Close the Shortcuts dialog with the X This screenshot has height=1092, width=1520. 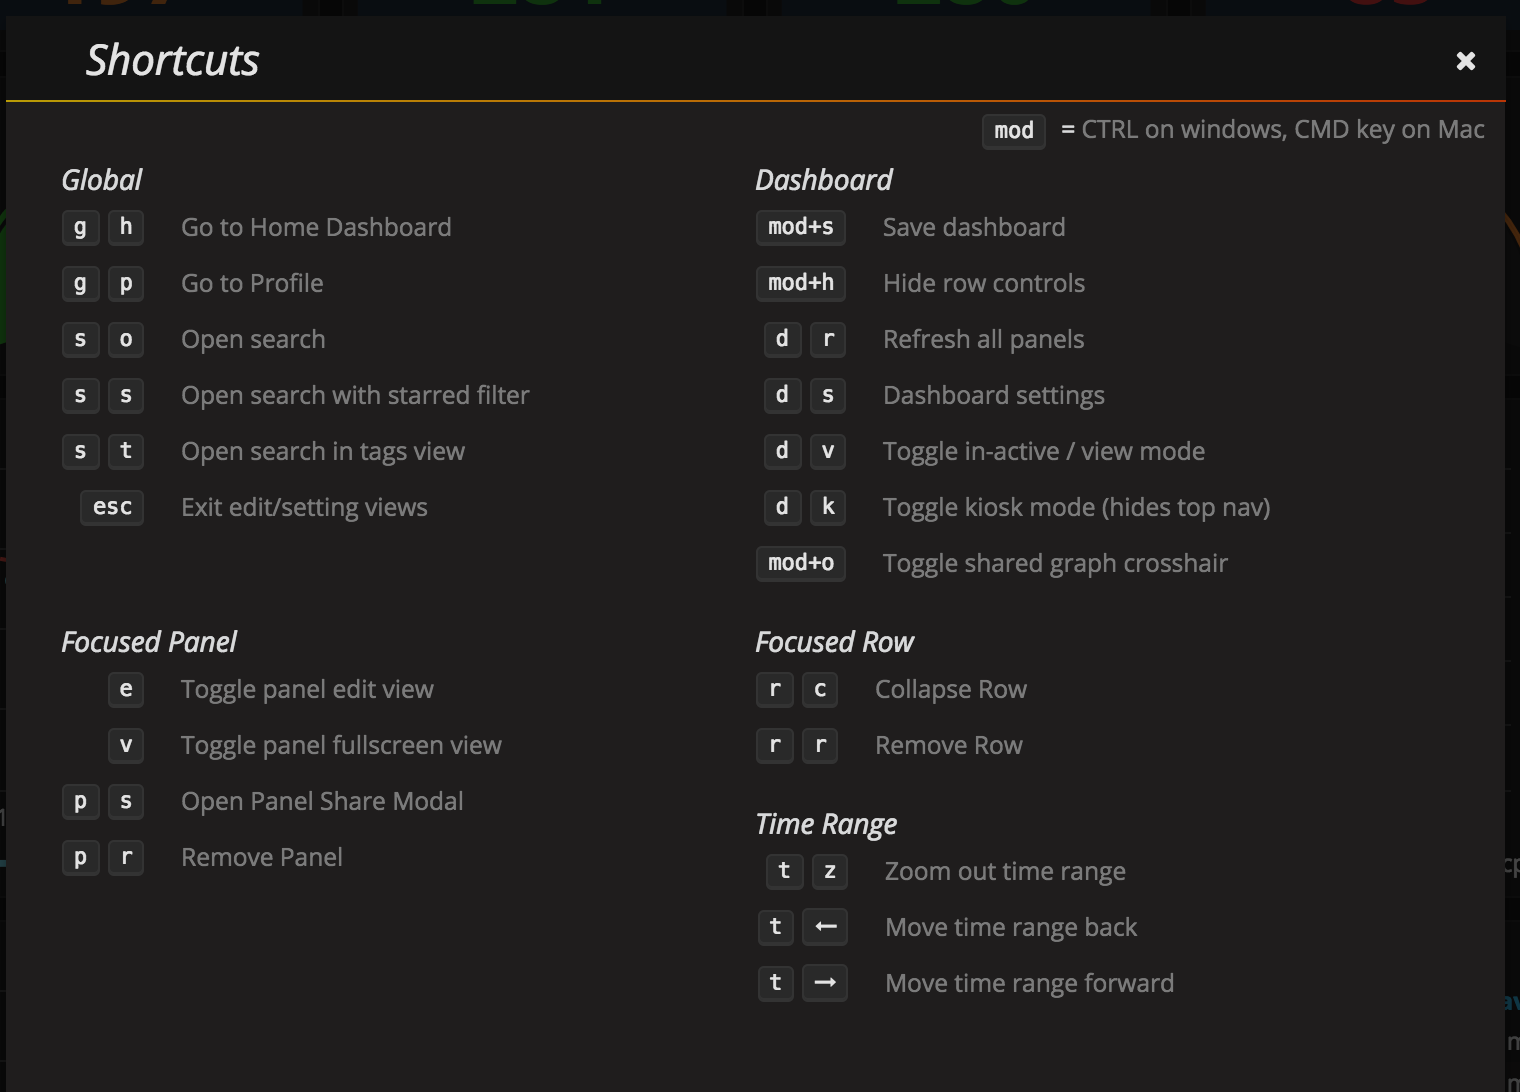pos(1465,60)
